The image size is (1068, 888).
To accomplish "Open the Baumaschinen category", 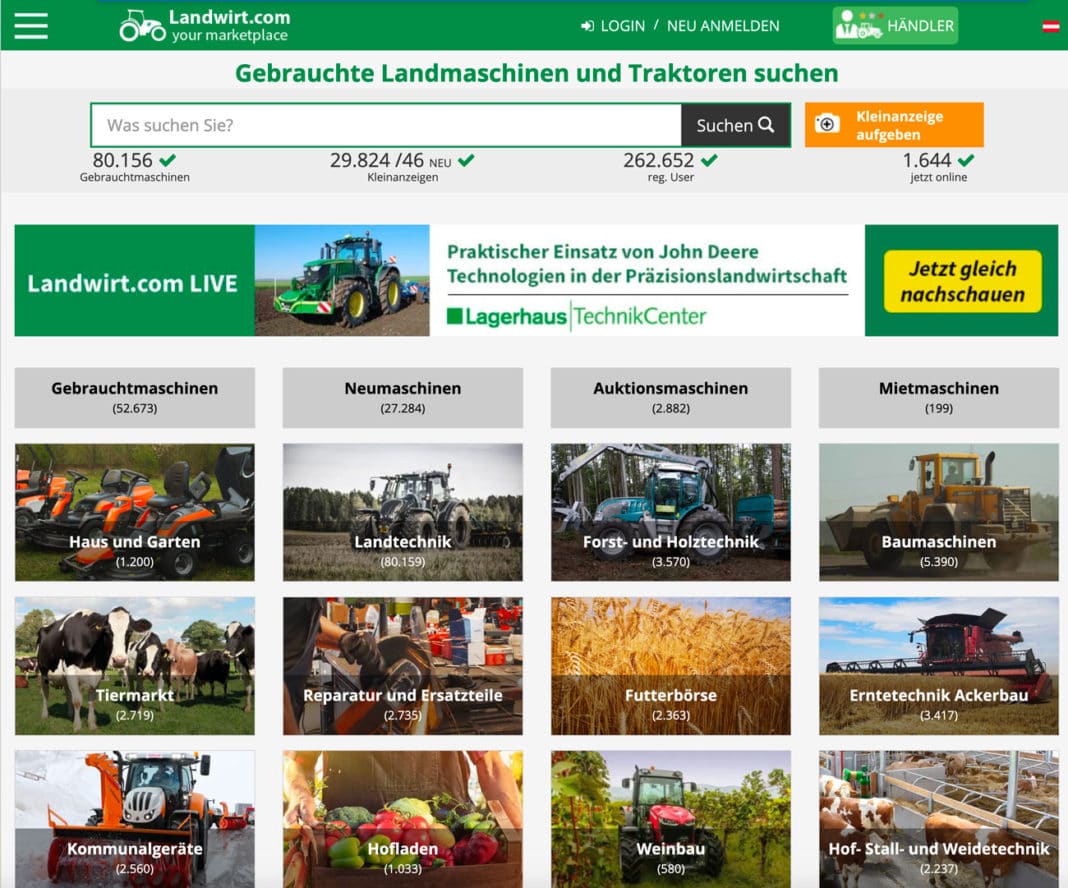I will click(939, 512).
